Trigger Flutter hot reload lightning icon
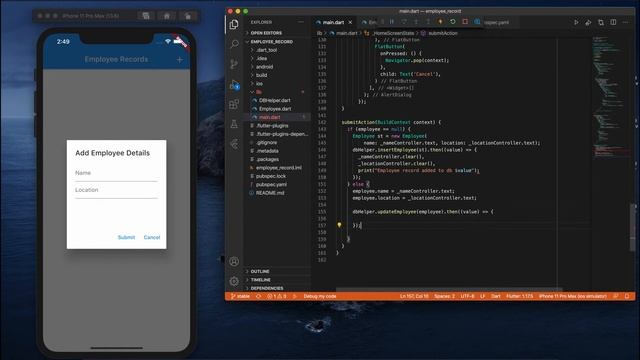The height and width of the screenshot is (360, 640). (x=440, y=22)
